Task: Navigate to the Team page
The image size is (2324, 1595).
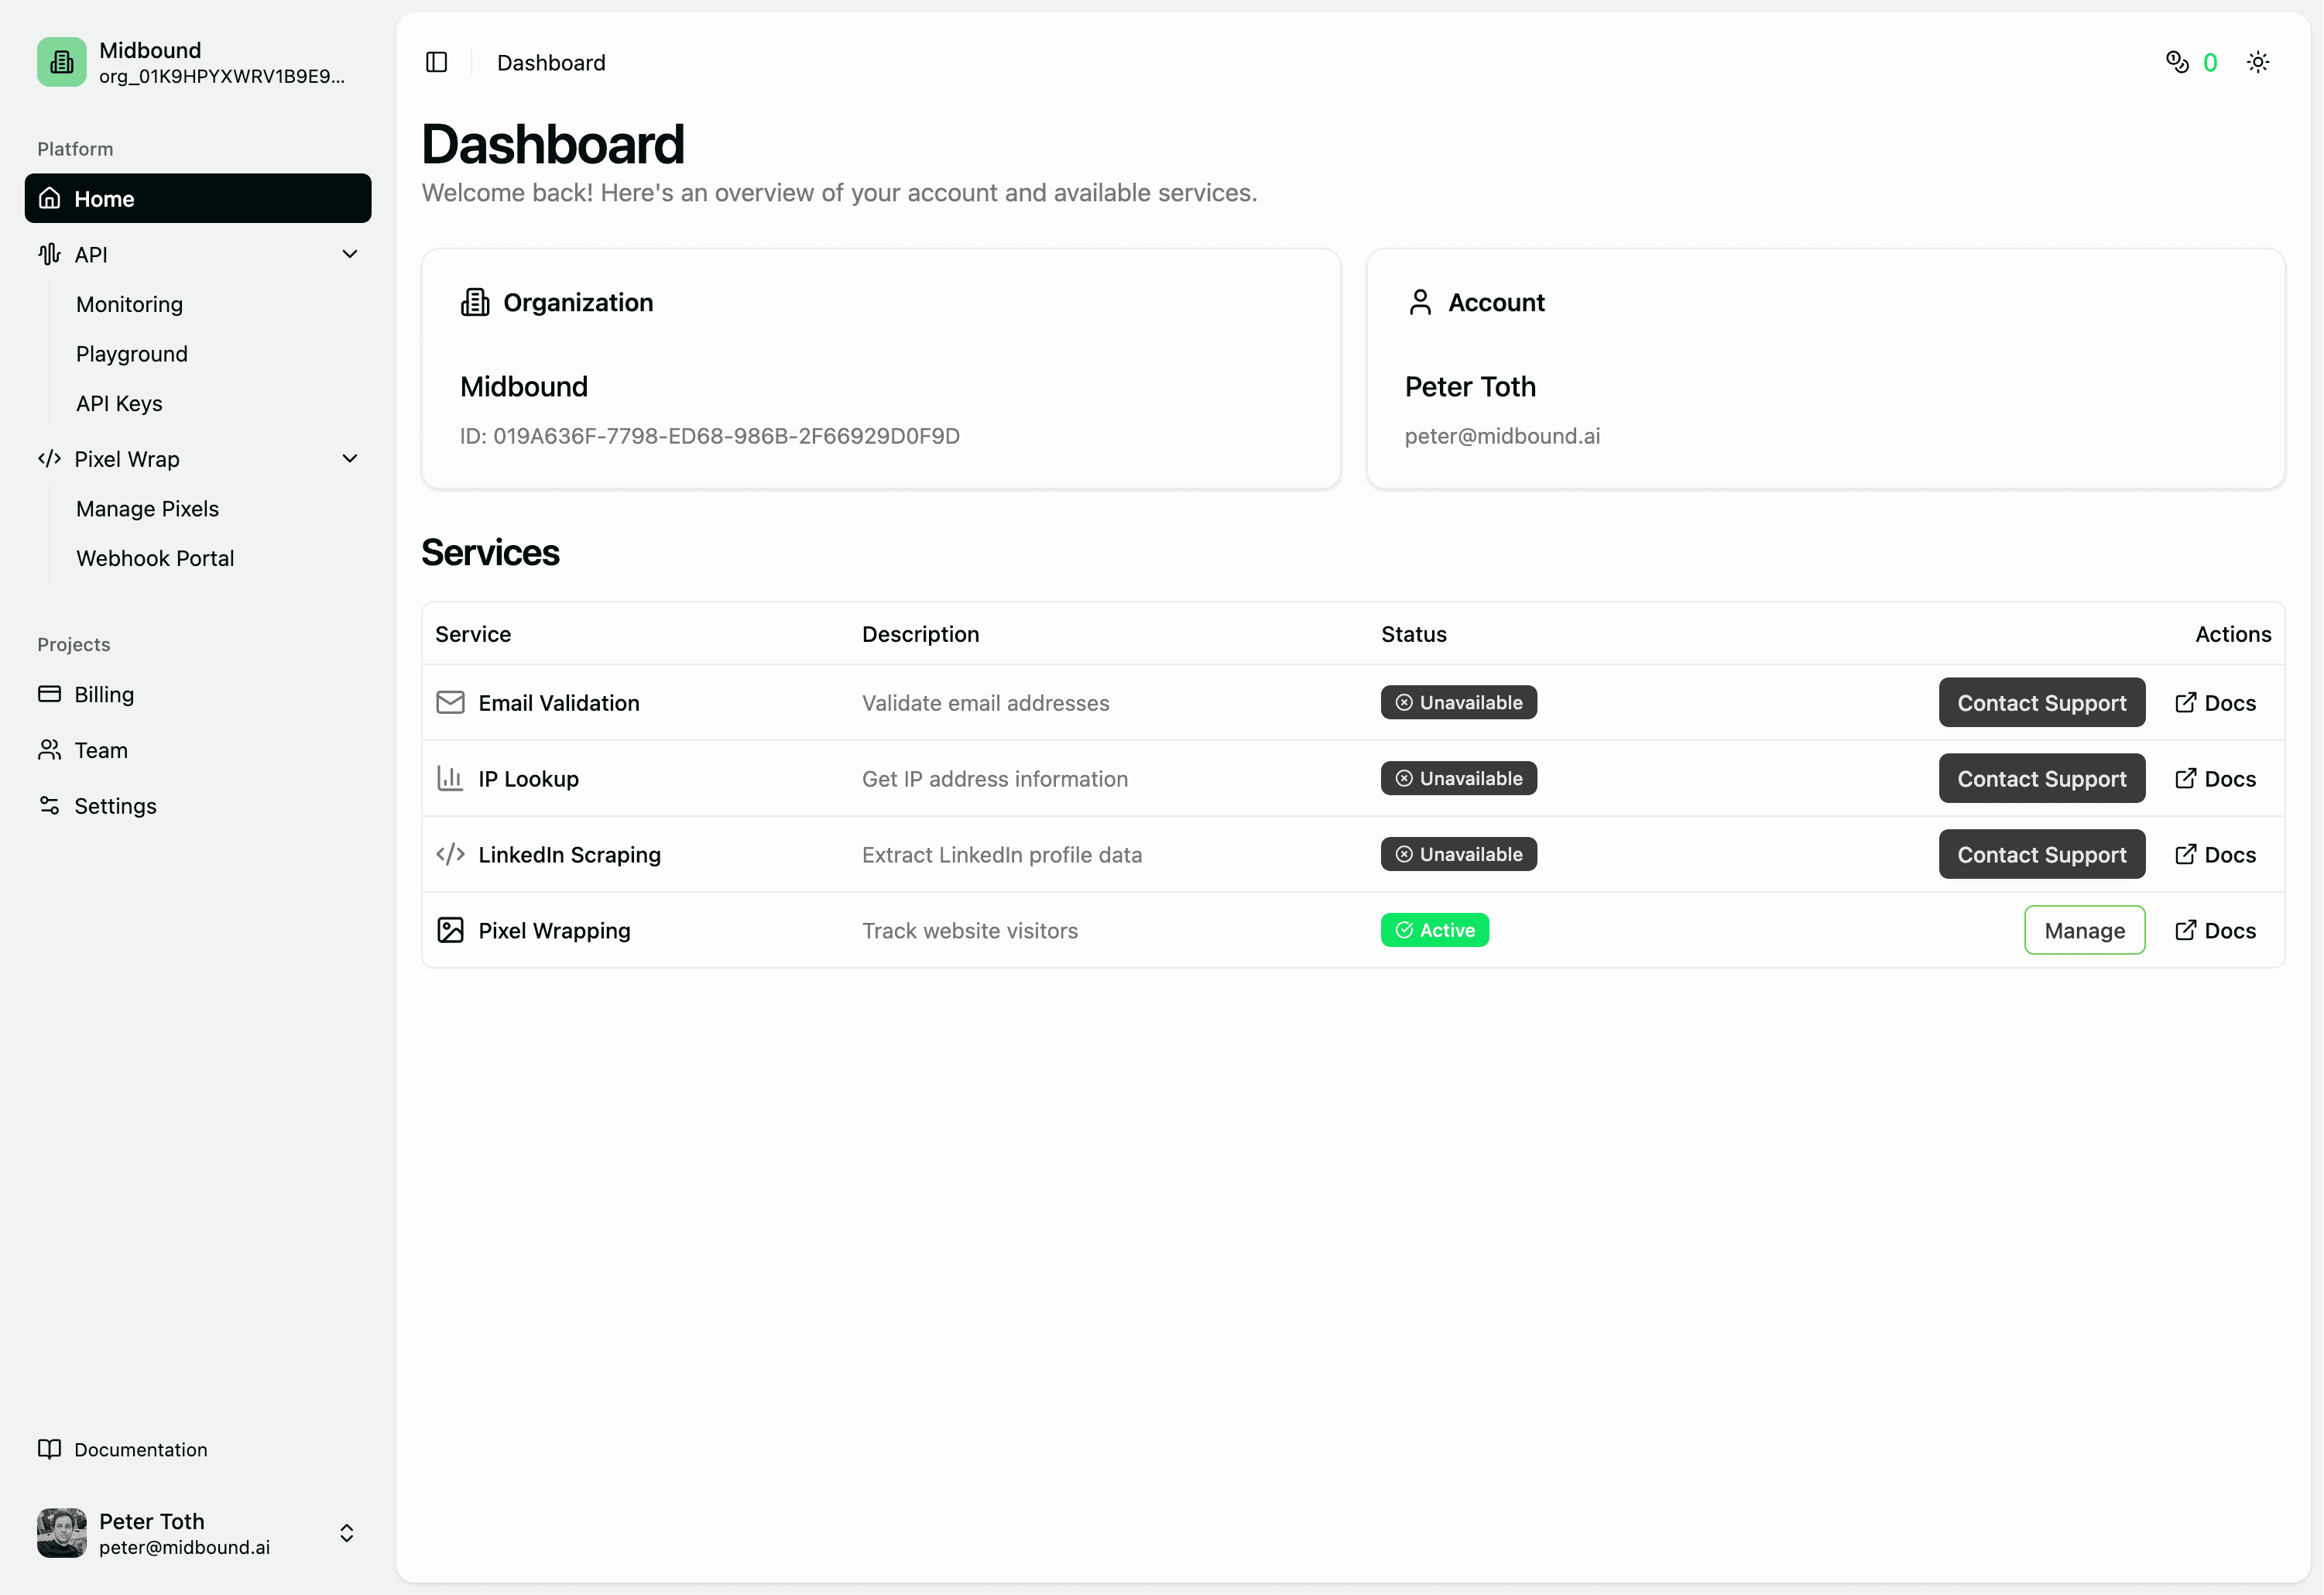Action: click(101, 749)
